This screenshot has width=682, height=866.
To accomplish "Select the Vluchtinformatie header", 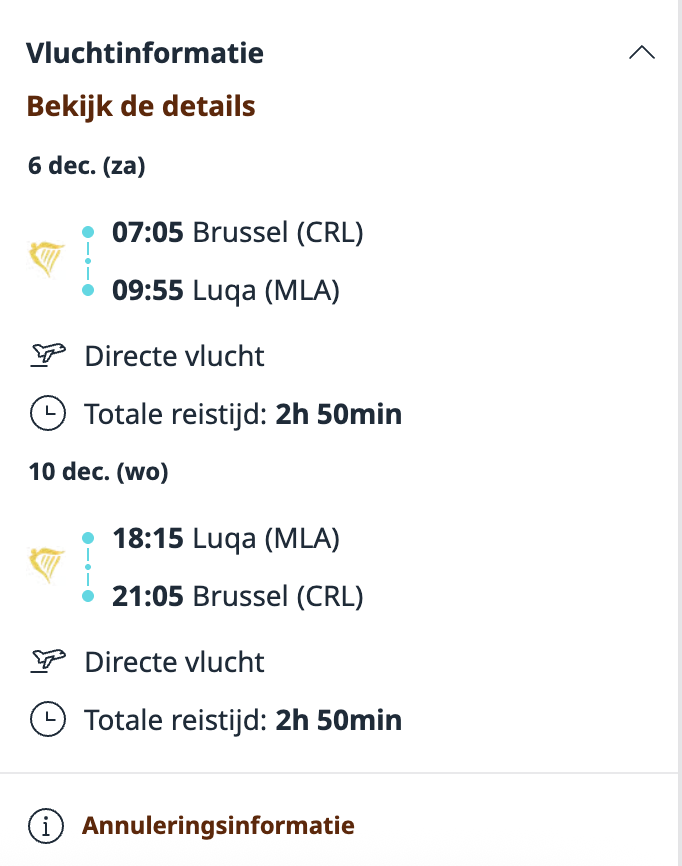I will click(146, 53).
